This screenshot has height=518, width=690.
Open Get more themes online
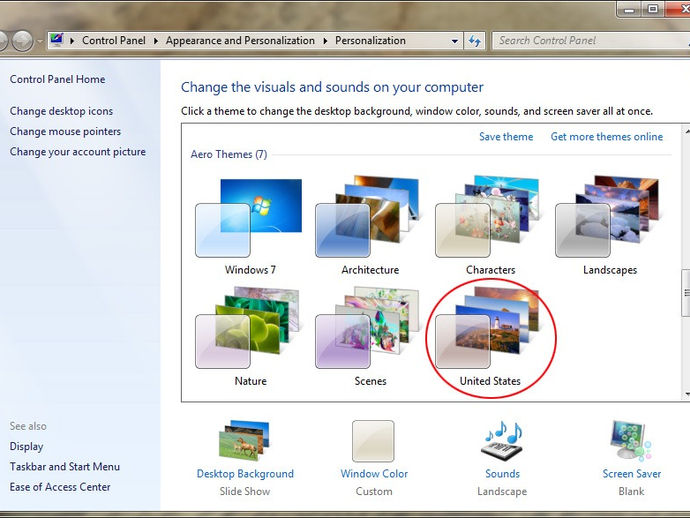pyautogui.click(x=606, y=137)
